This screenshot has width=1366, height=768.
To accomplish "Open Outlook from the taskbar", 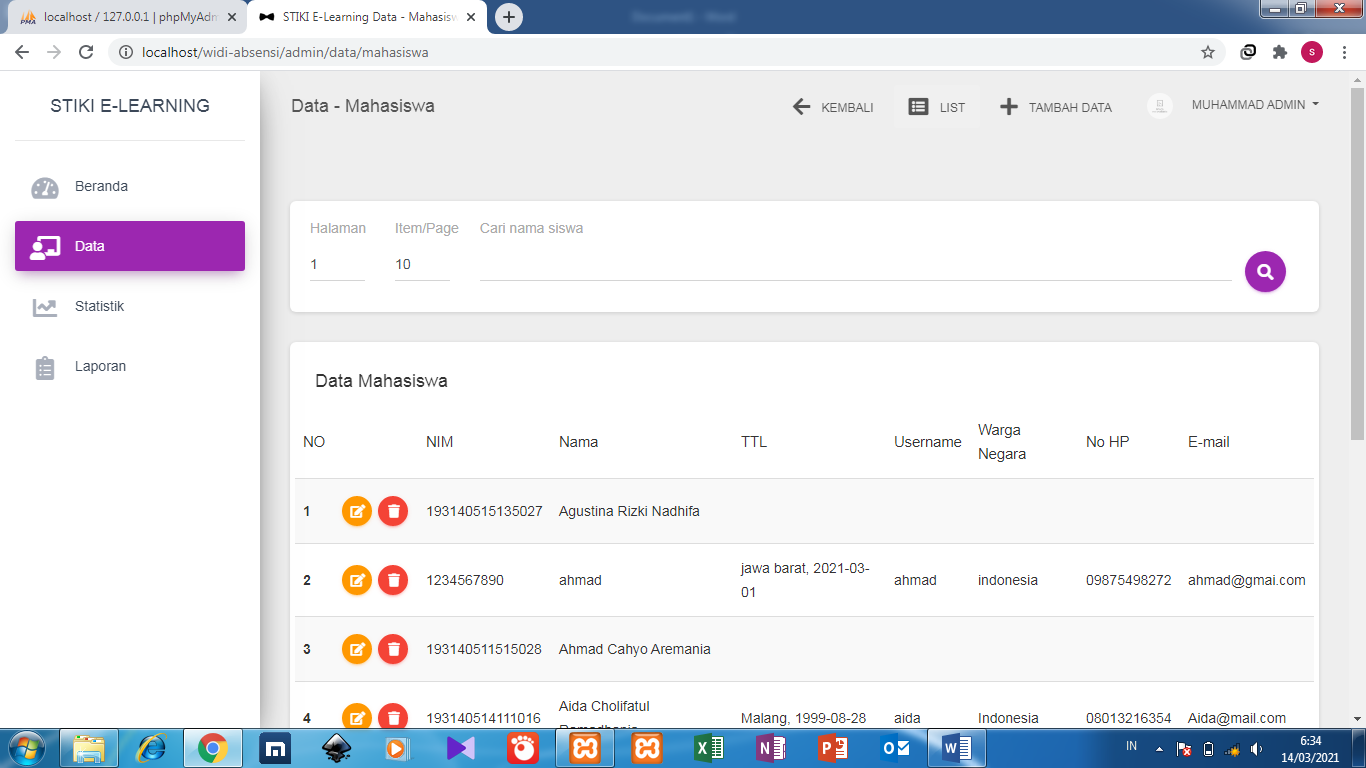I will pos(894,748).
